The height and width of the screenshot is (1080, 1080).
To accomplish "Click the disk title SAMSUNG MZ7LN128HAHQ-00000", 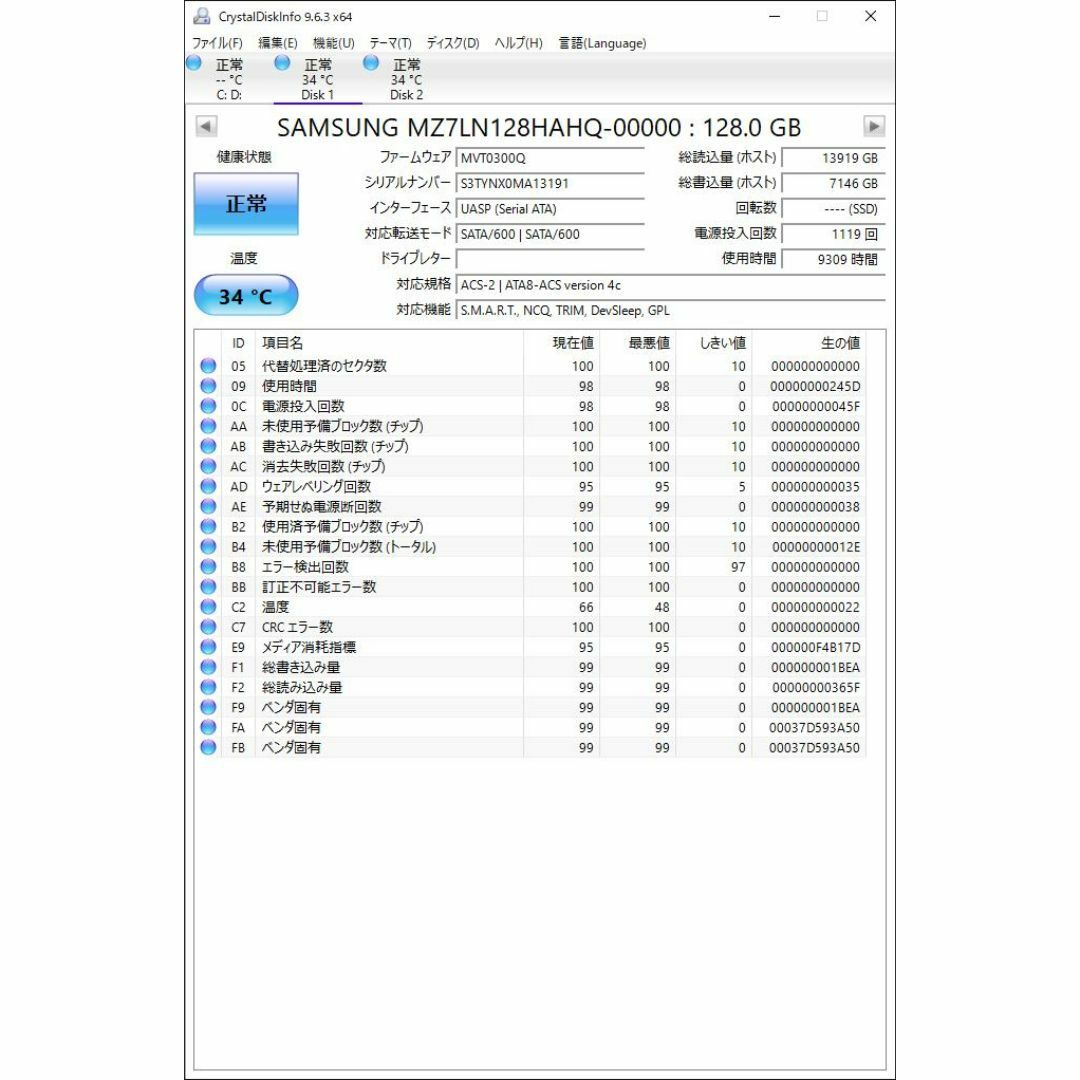I will click(x=539, y=127).
